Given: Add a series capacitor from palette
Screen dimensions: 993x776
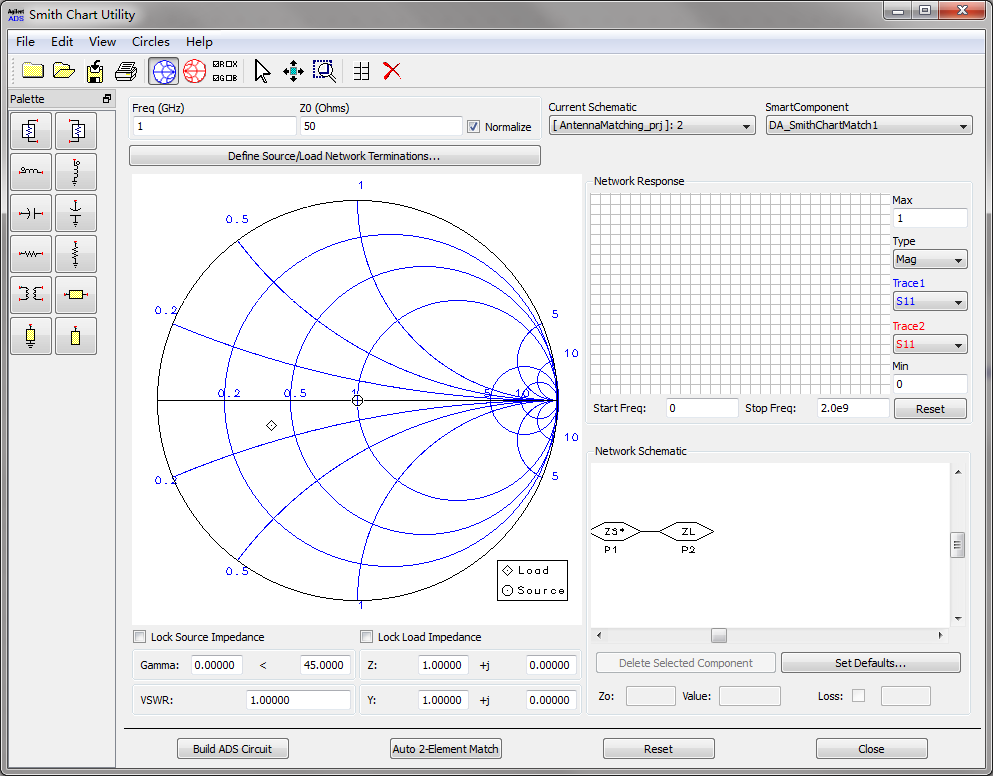Looking at the screenshot, I should [x=30, y=213].
